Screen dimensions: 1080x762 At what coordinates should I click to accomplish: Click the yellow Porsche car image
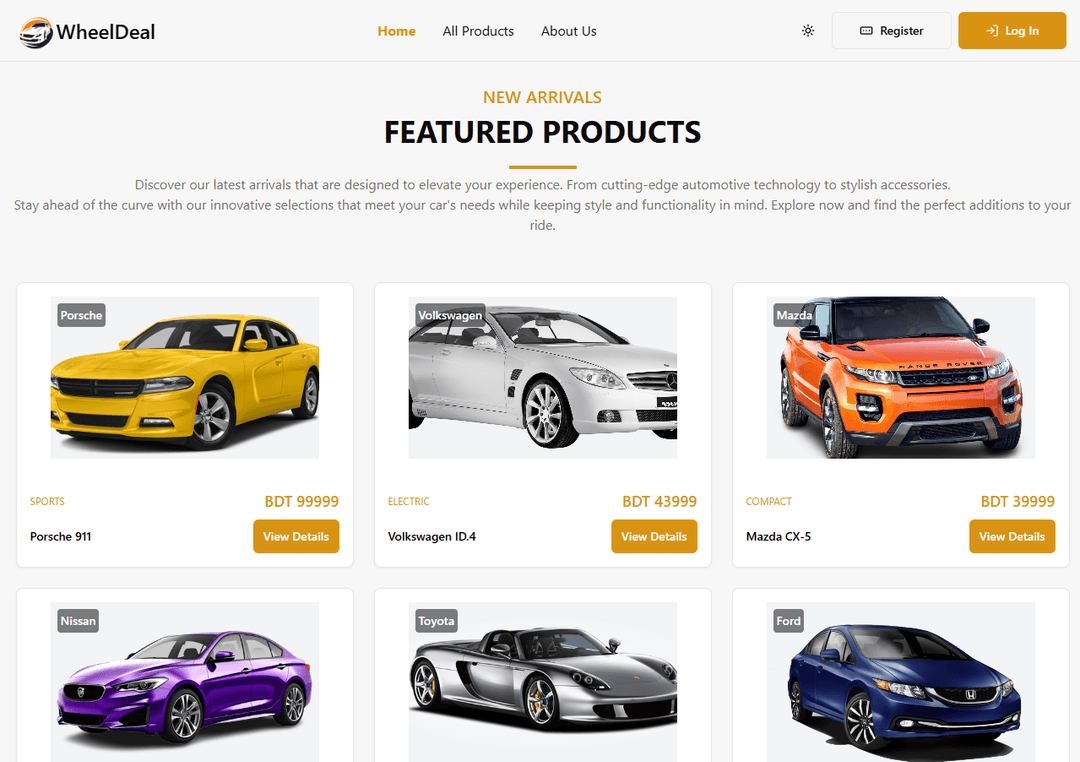(x=185, y=378)
